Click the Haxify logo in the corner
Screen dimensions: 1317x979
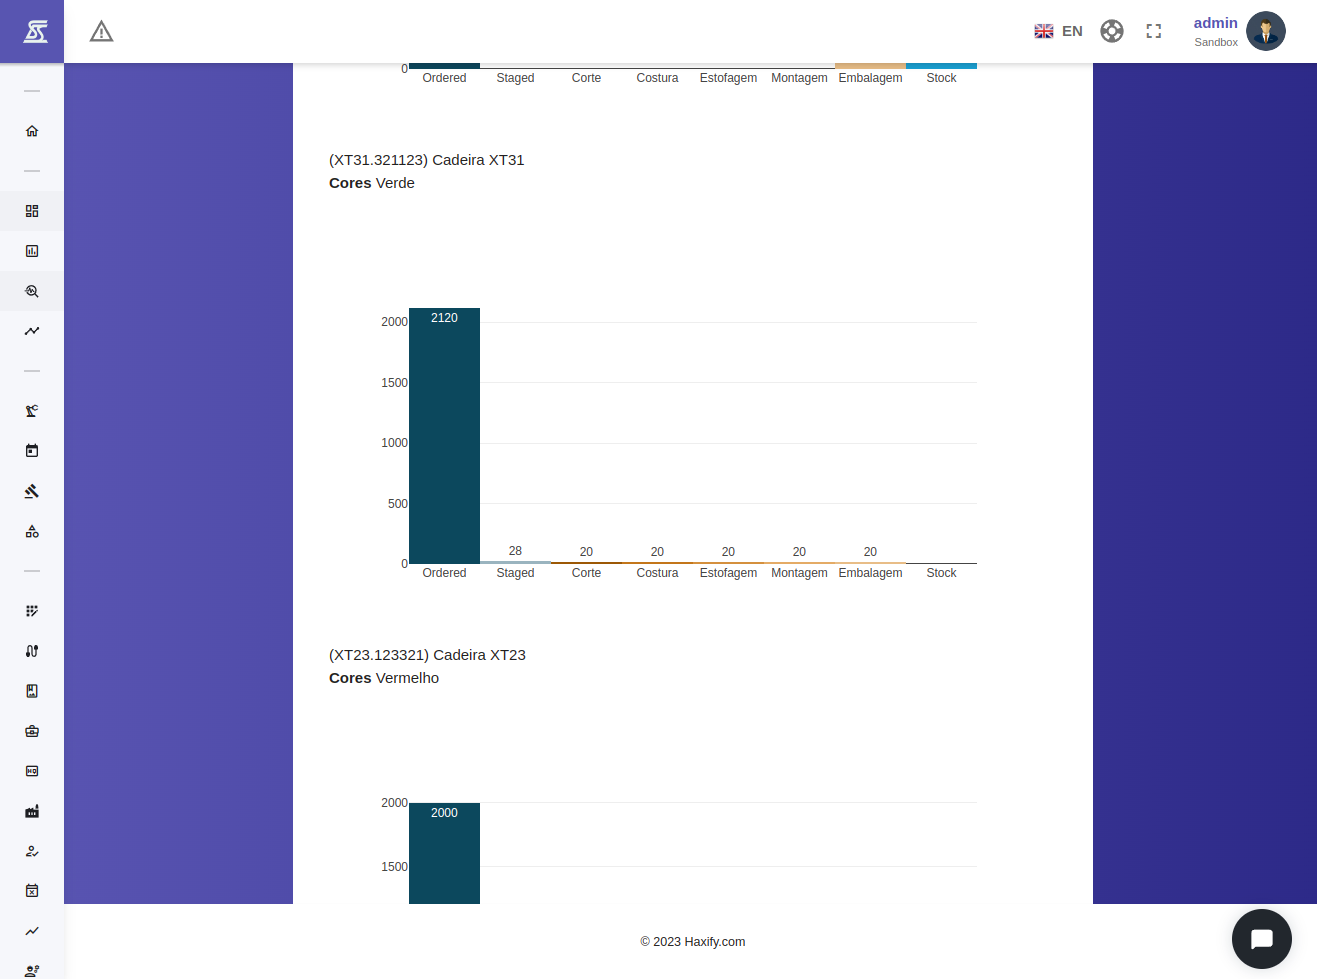(x=35, y=31)
